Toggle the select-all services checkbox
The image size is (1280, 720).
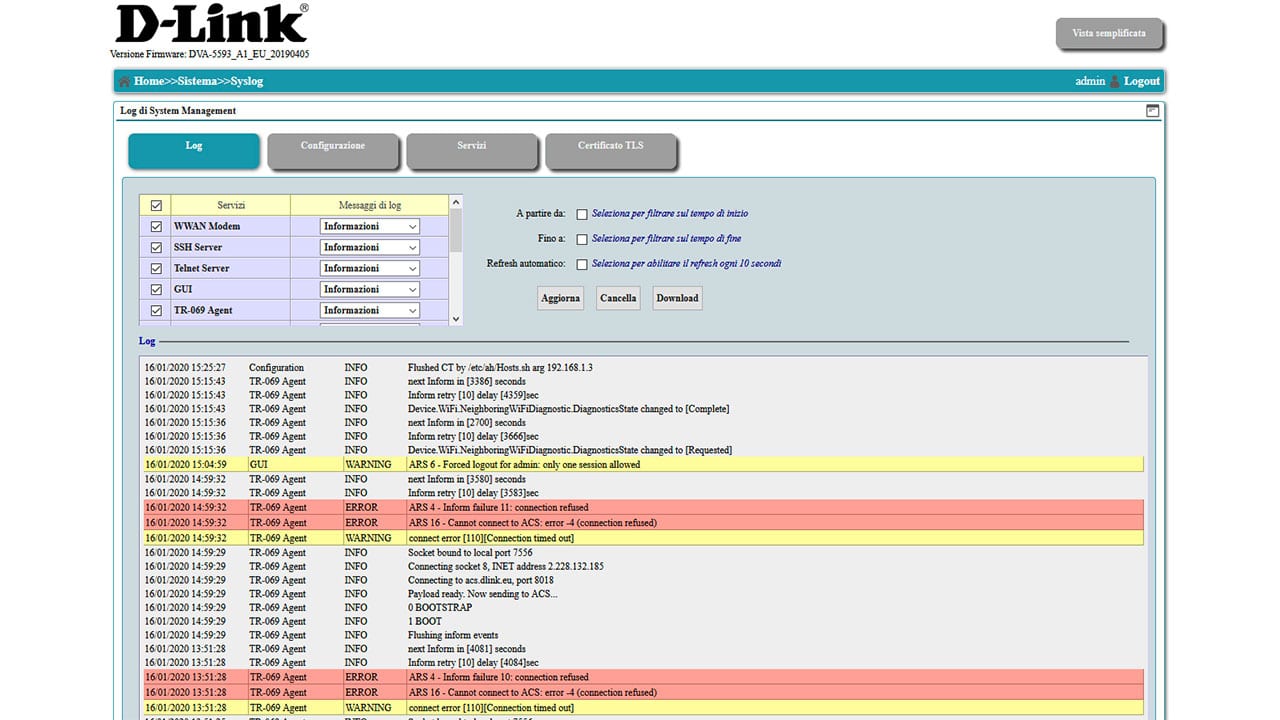click(156, 205)
